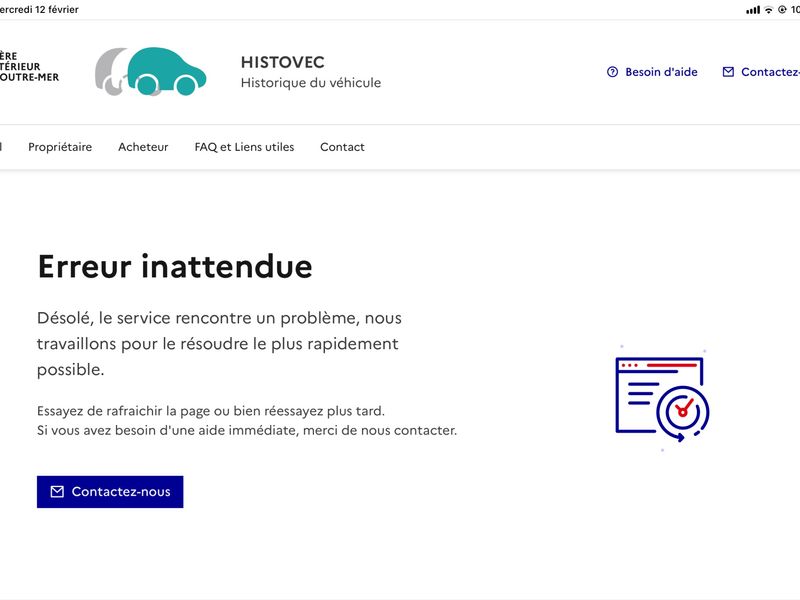
Task: Click the envelope icon inside the blue button
Action: 57,492
